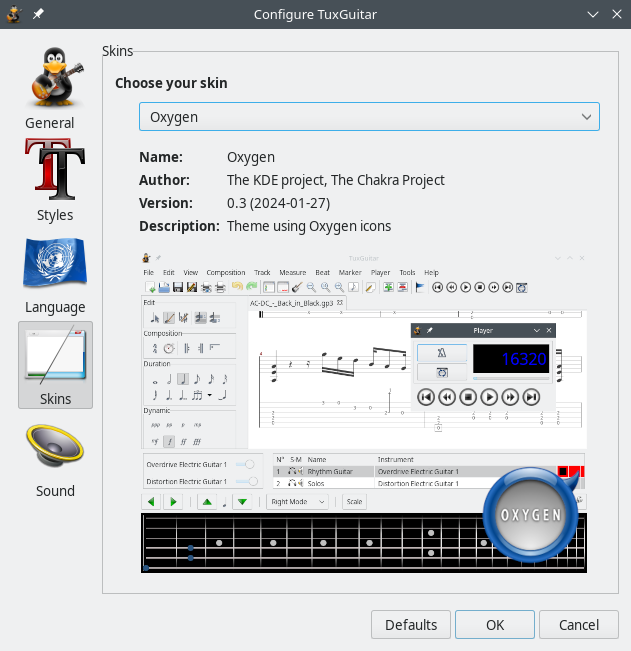631x651 pixels.
Task: Pin the window using the title bar pin
Action: [x=39, y=15]
